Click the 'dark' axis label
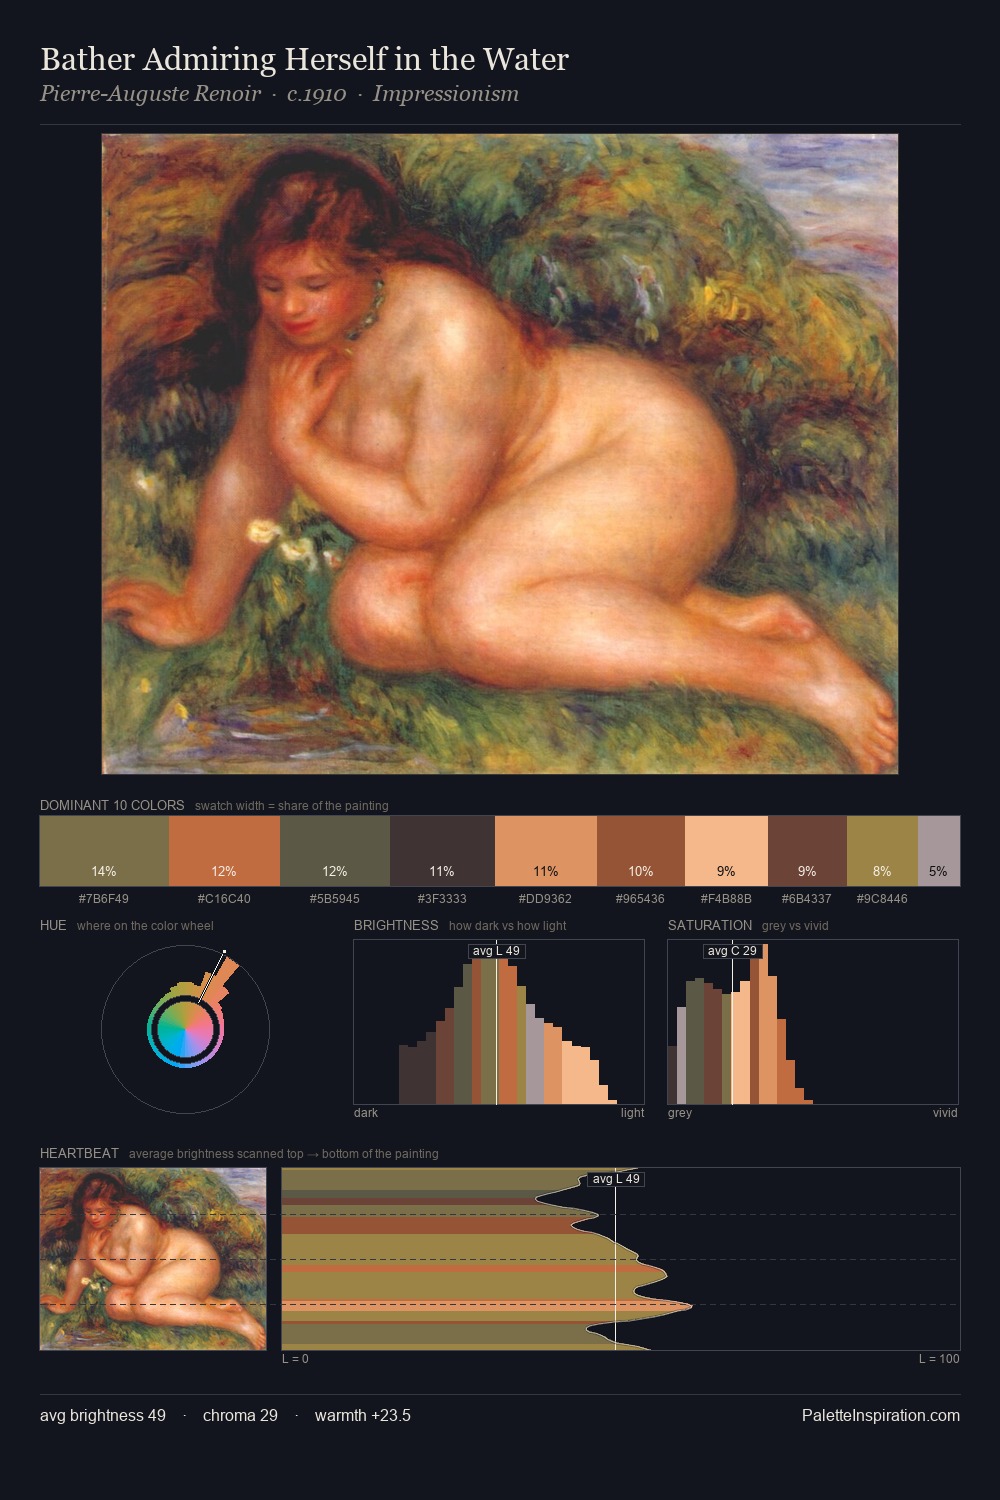 pyautogui.click(x=366, y=1113)
